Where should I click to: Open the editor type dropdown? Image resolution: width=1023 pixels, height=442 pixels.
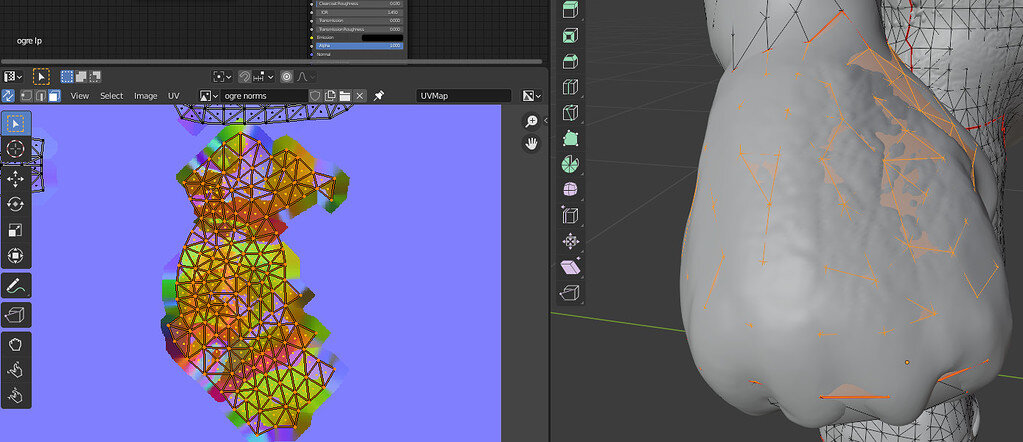(13, 77)
